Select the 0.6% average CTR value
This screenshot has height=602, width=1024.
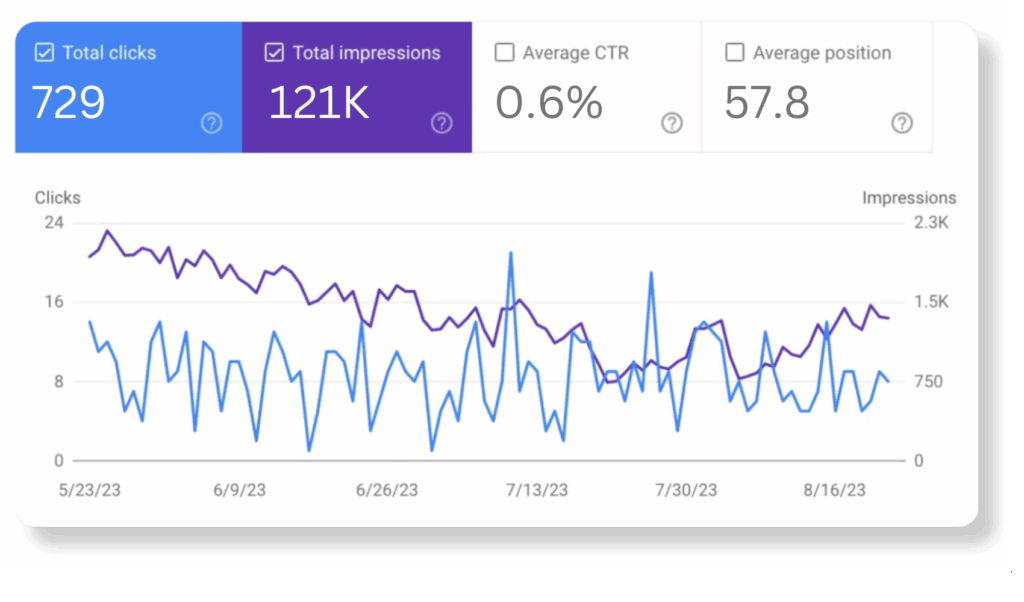(x=549, y=102)
